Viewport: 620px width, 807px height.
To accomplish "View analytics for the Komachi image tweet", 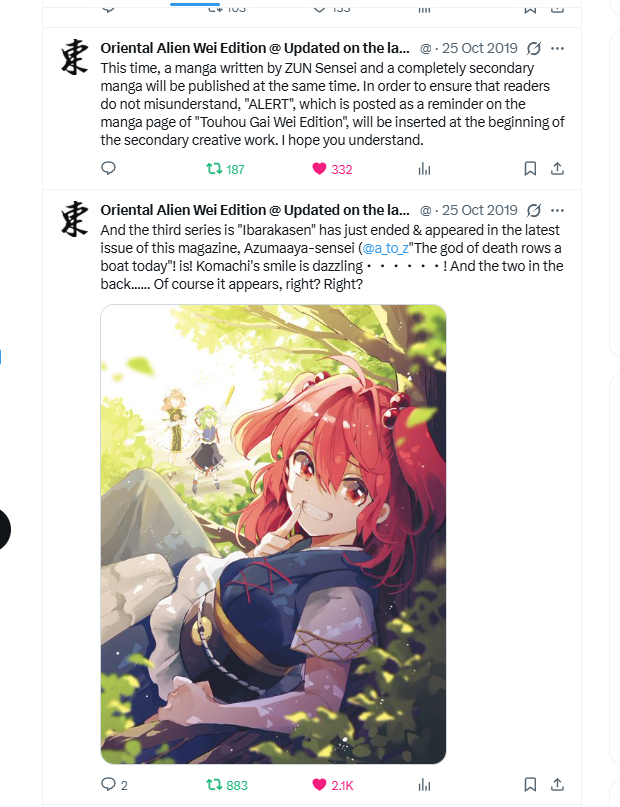I will pyautogui.click(x=424, y=785).
